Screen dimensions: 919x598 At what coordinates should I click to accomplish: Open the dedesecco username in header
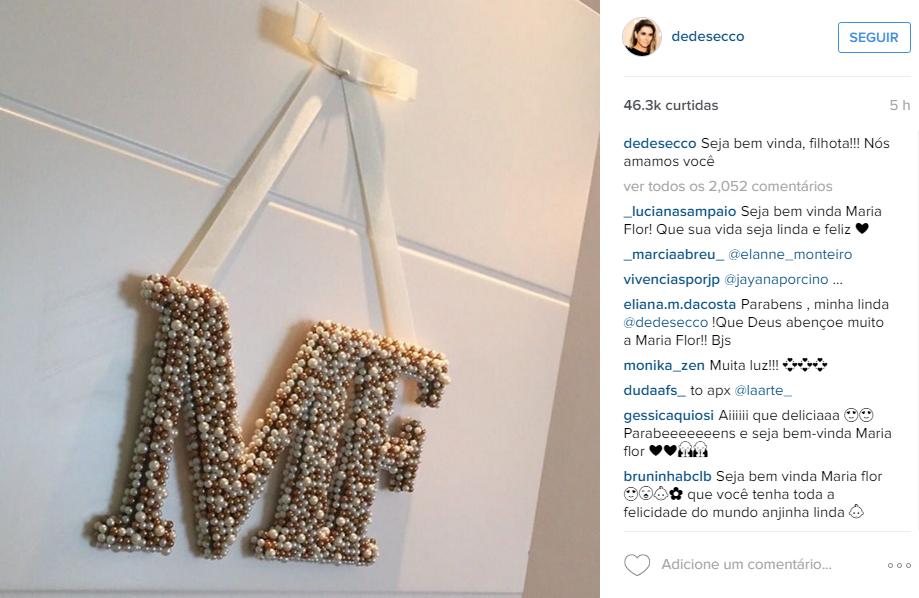coord(707,36)
